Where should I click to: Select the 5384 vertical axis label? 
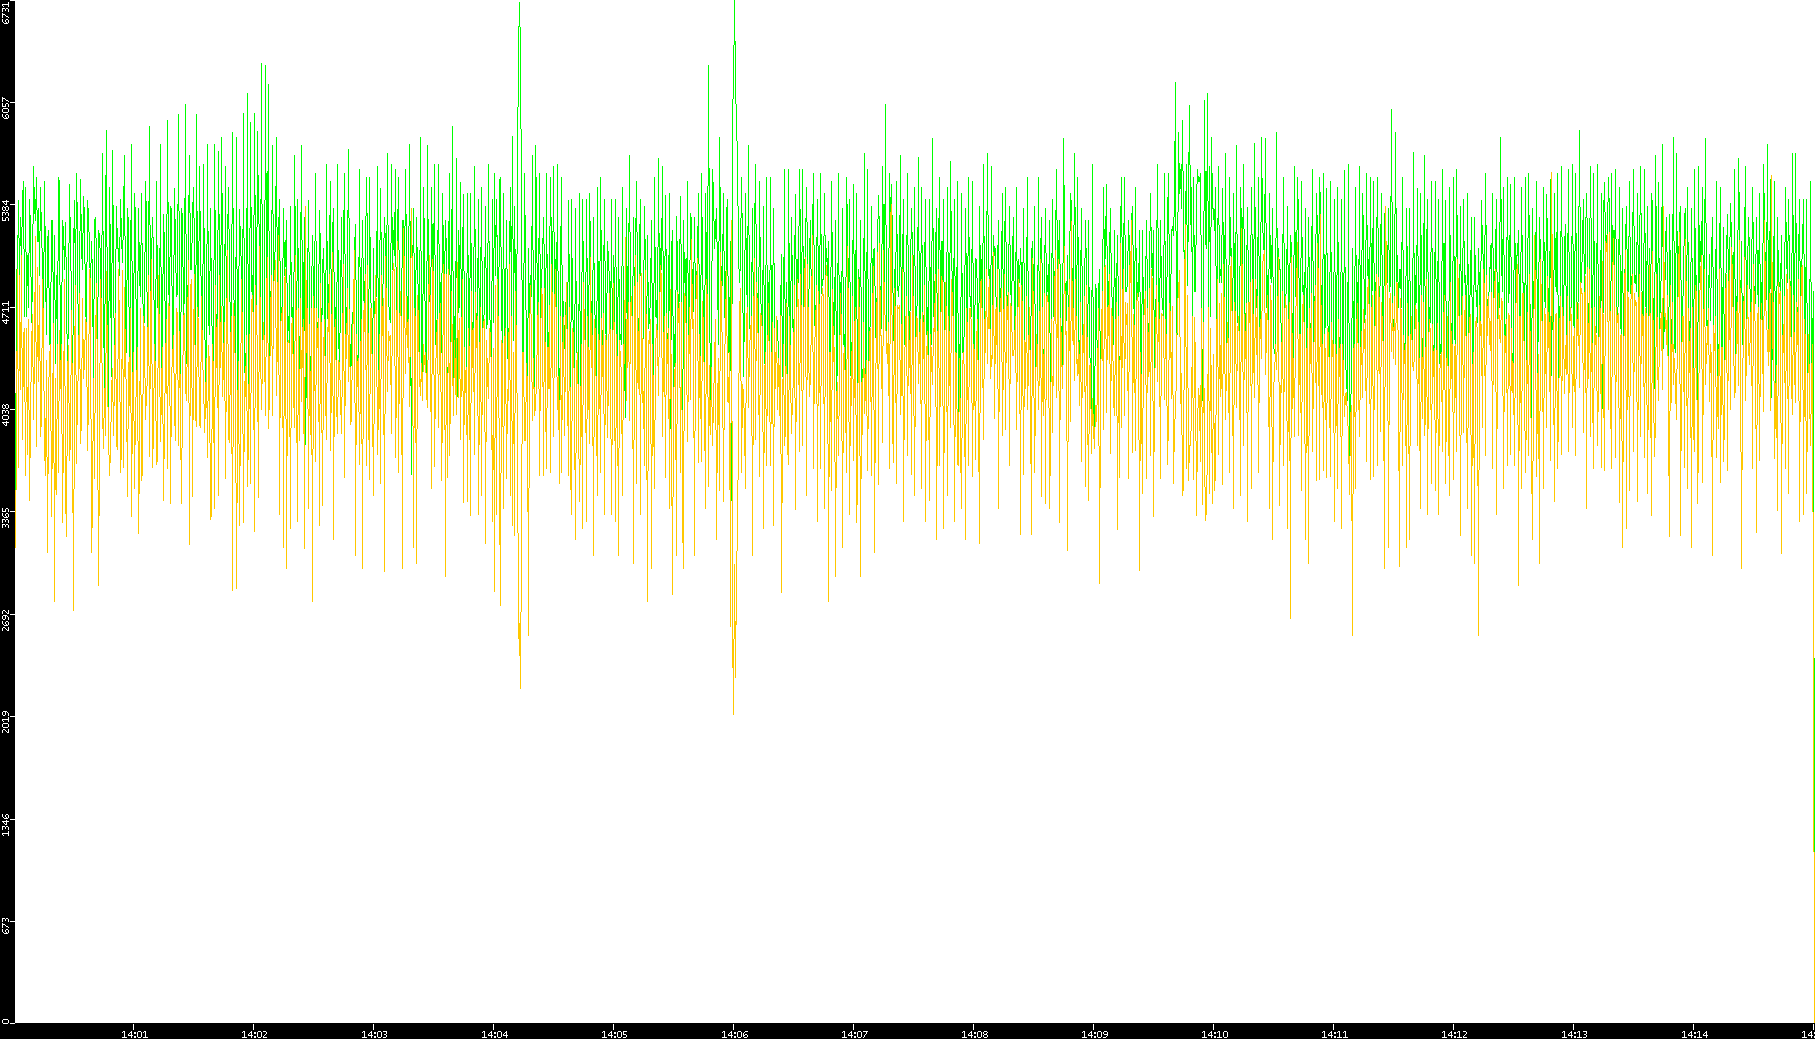point(7,209)
